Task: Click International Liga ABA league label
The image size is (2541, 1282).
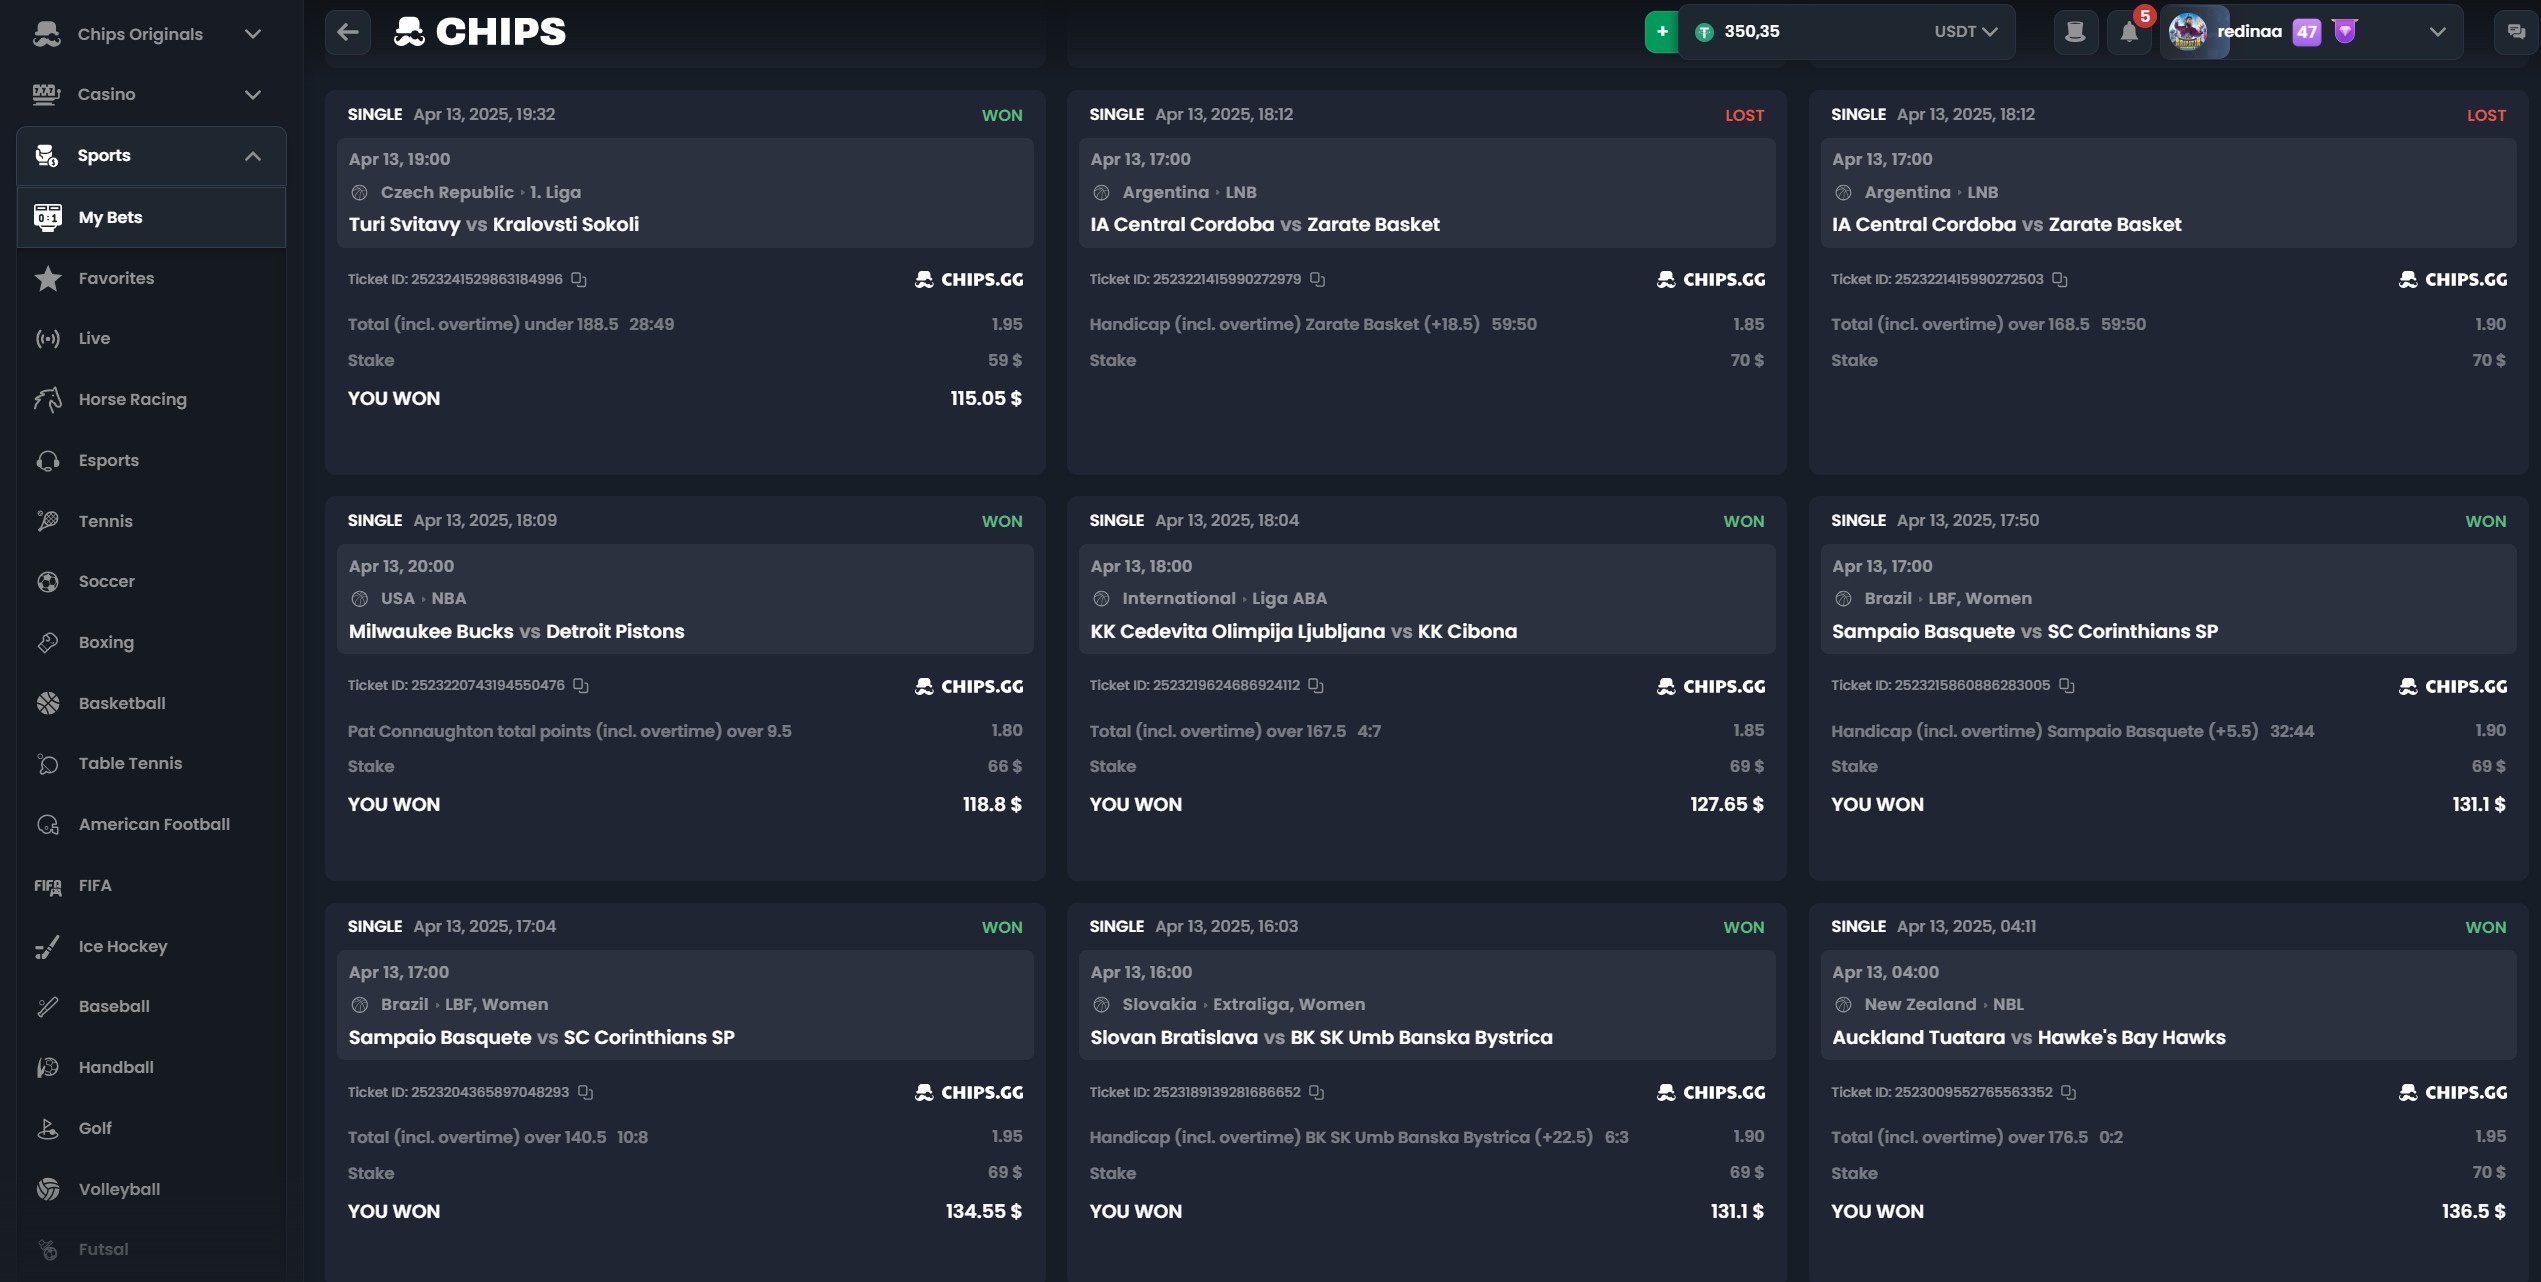Action: [x=1224, y=598]
